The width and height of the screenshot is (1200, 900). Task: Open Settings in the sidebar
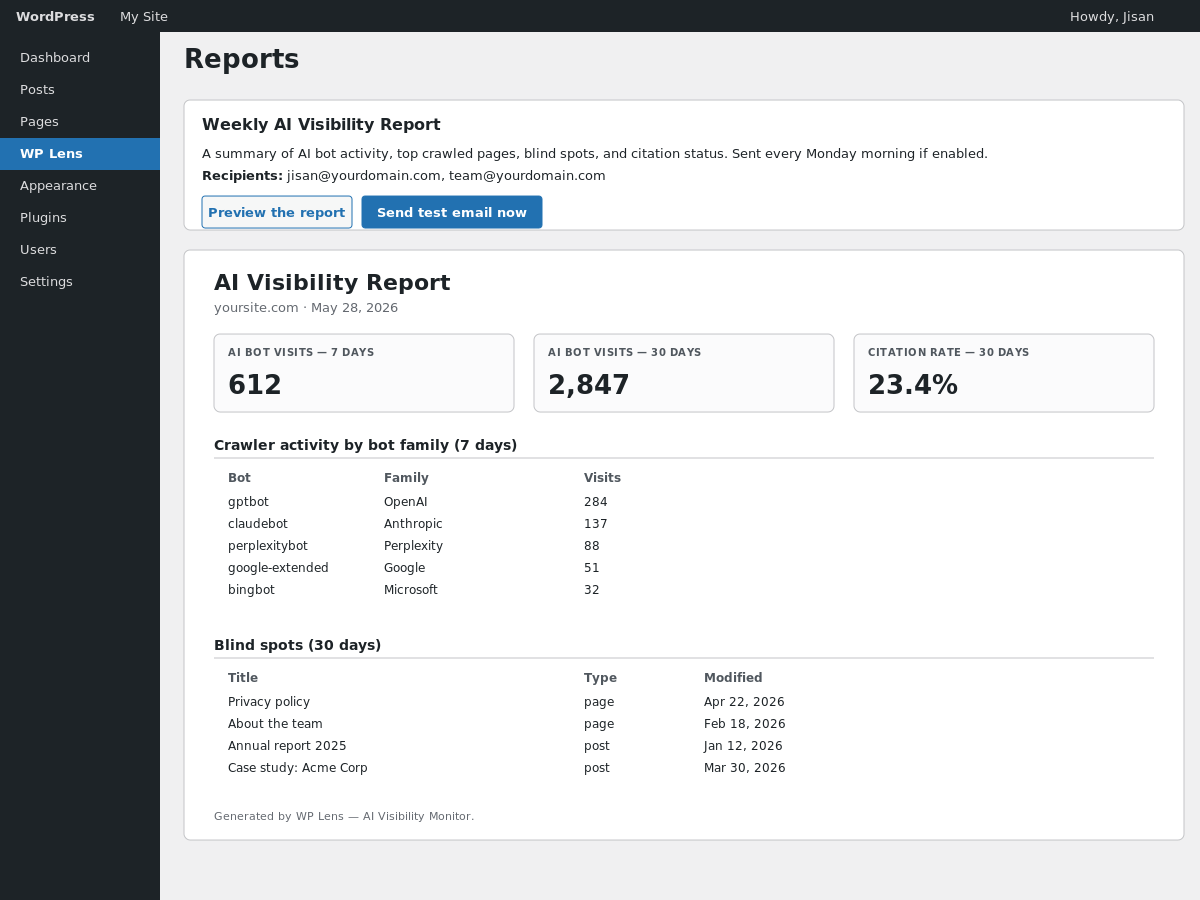point(80,282)
